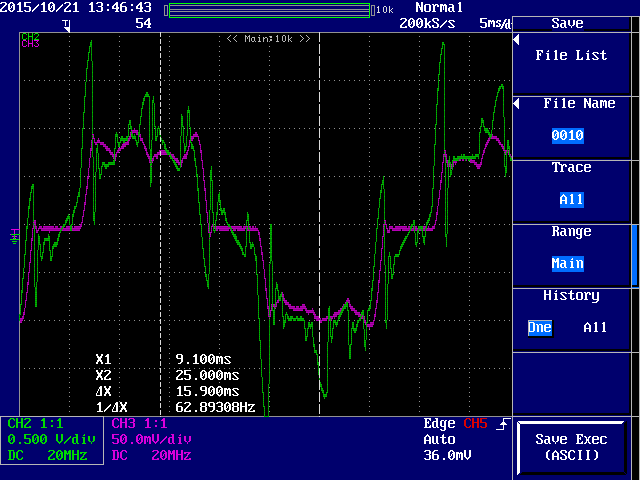Click the record length bar at top

[270, 9]
